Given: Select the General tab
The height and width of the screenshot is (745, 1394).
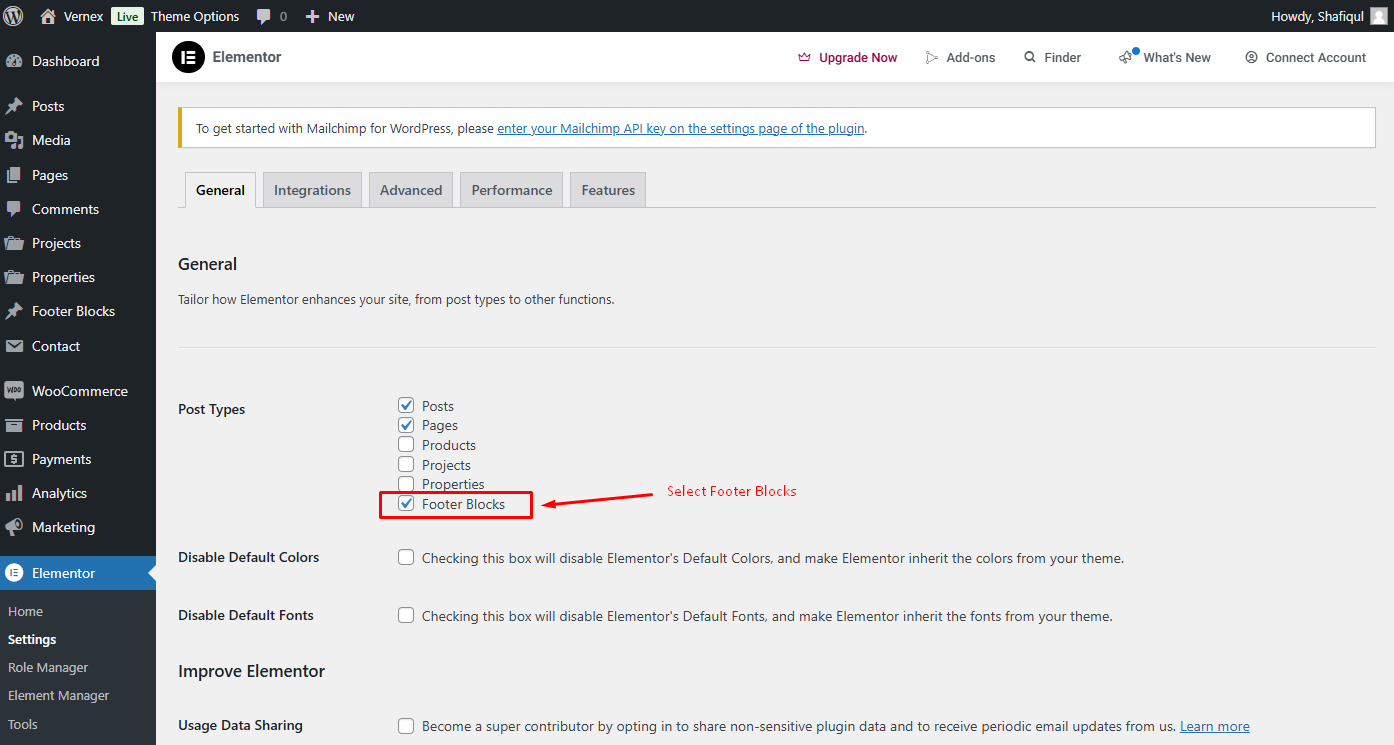Looking at the screenshot, I should [x=220, y=190].
